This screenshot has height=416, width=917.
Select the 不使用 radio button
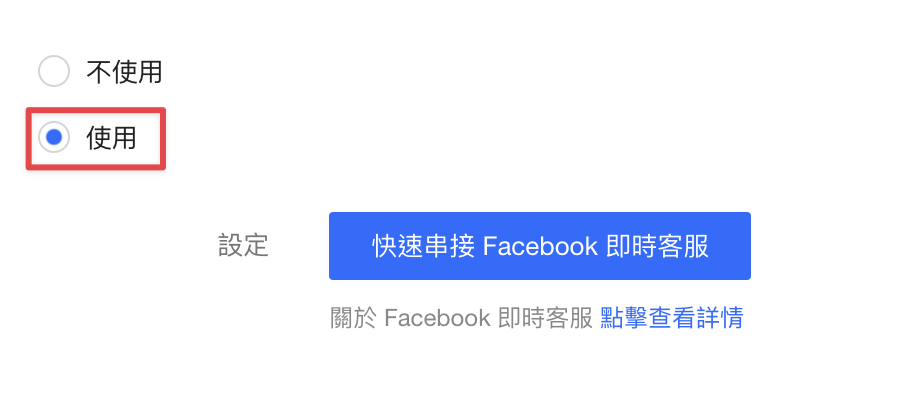[54, 72]
